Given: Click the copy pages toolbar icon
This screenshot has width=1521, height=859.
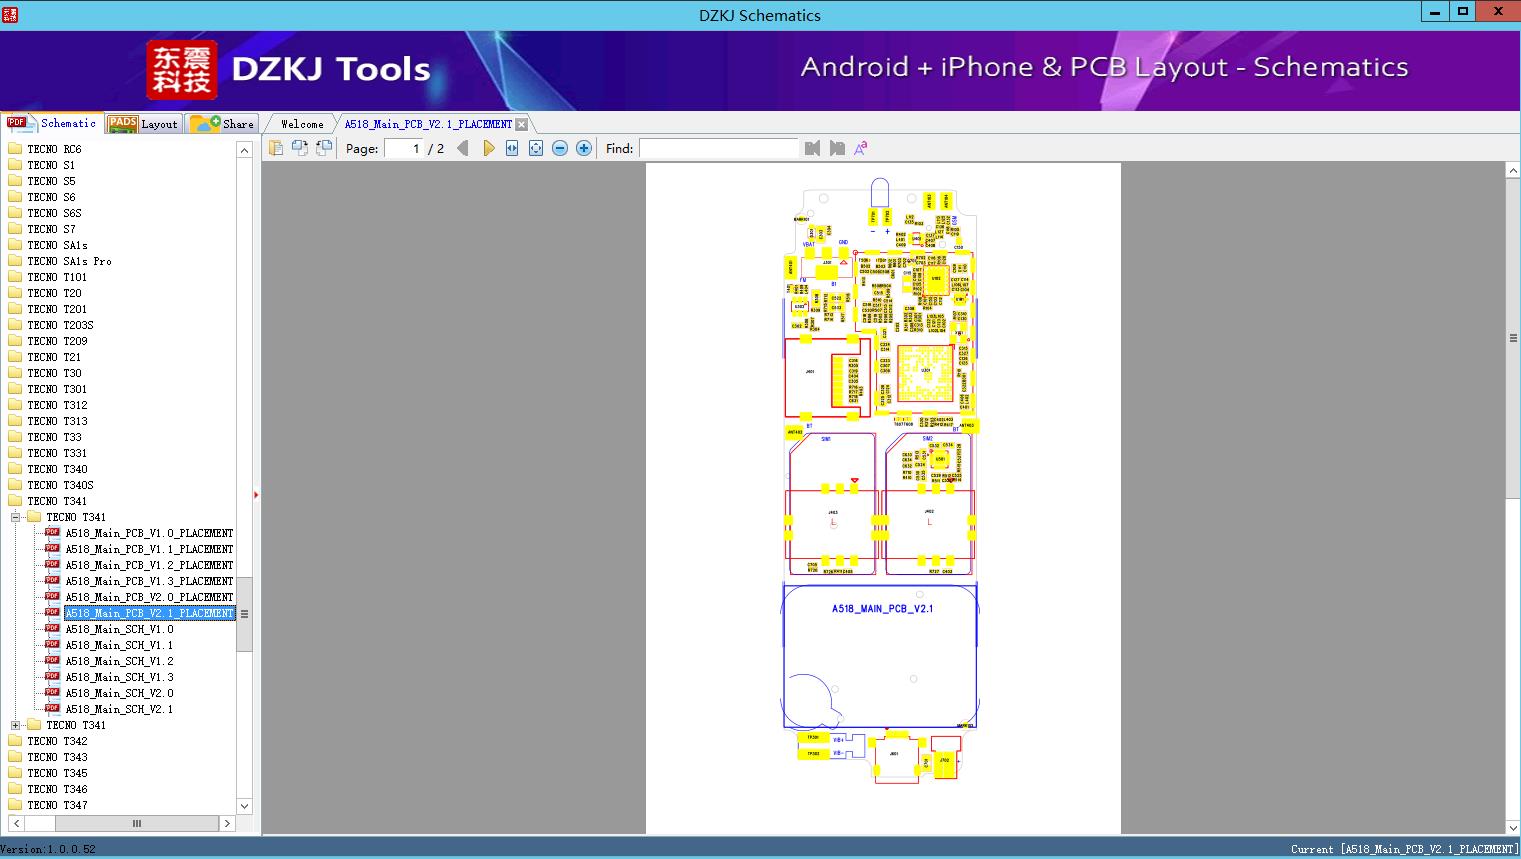Looking at the screenshot, I should [276, 148].
